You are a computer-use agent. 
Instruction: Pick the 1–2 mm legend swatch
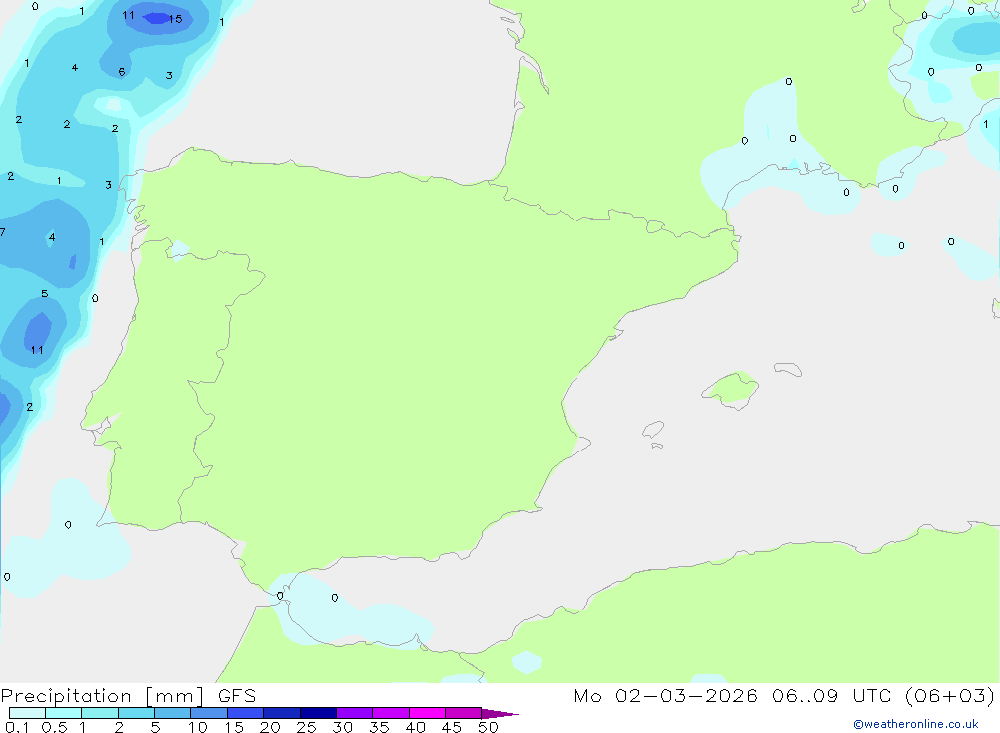(99, 713)
